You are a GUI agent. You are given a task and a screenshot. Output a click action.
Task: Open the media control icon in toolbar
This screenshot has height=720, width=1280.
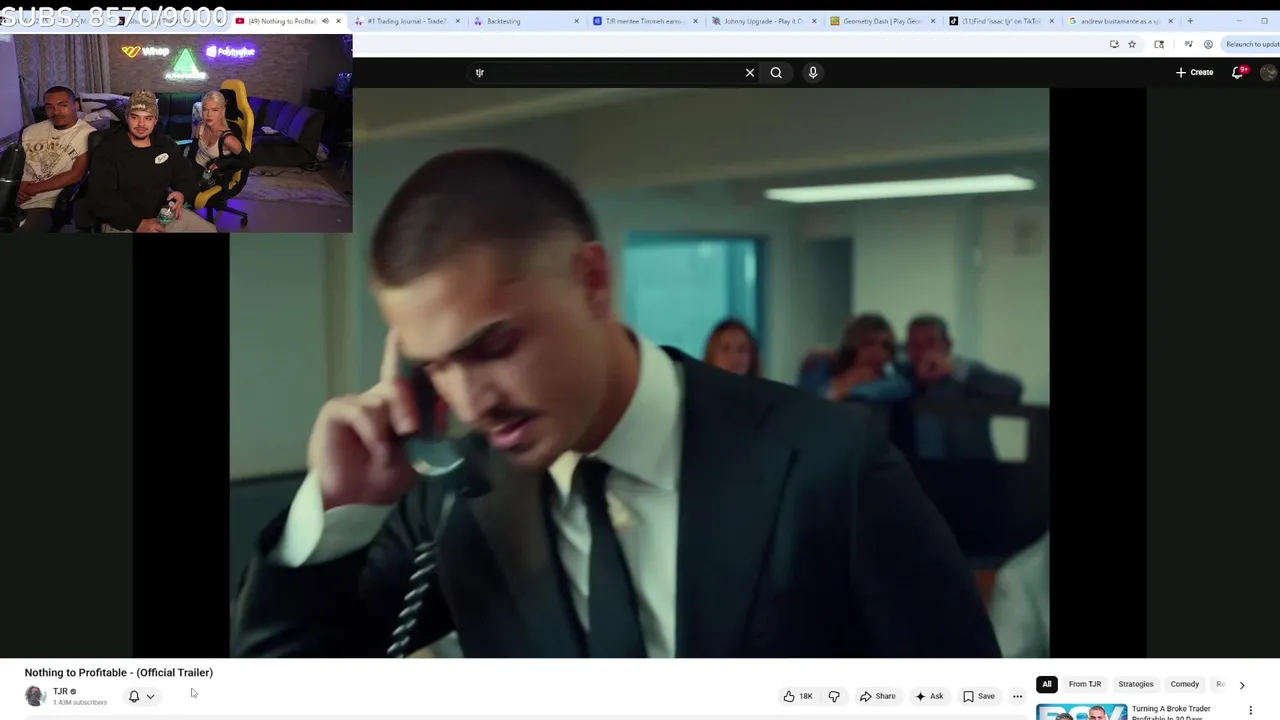1188,44
